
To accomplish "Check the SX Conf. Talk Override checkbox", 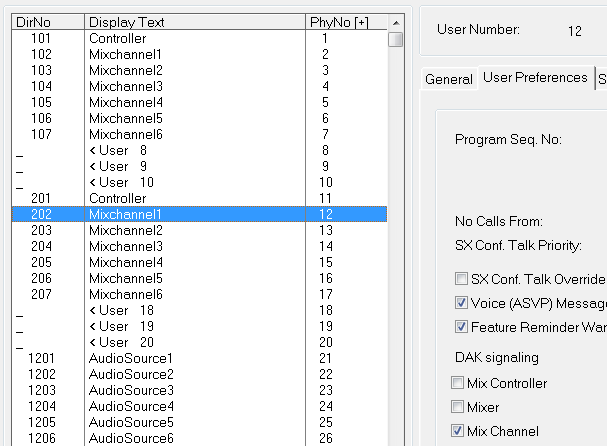I will pos(461,279).
